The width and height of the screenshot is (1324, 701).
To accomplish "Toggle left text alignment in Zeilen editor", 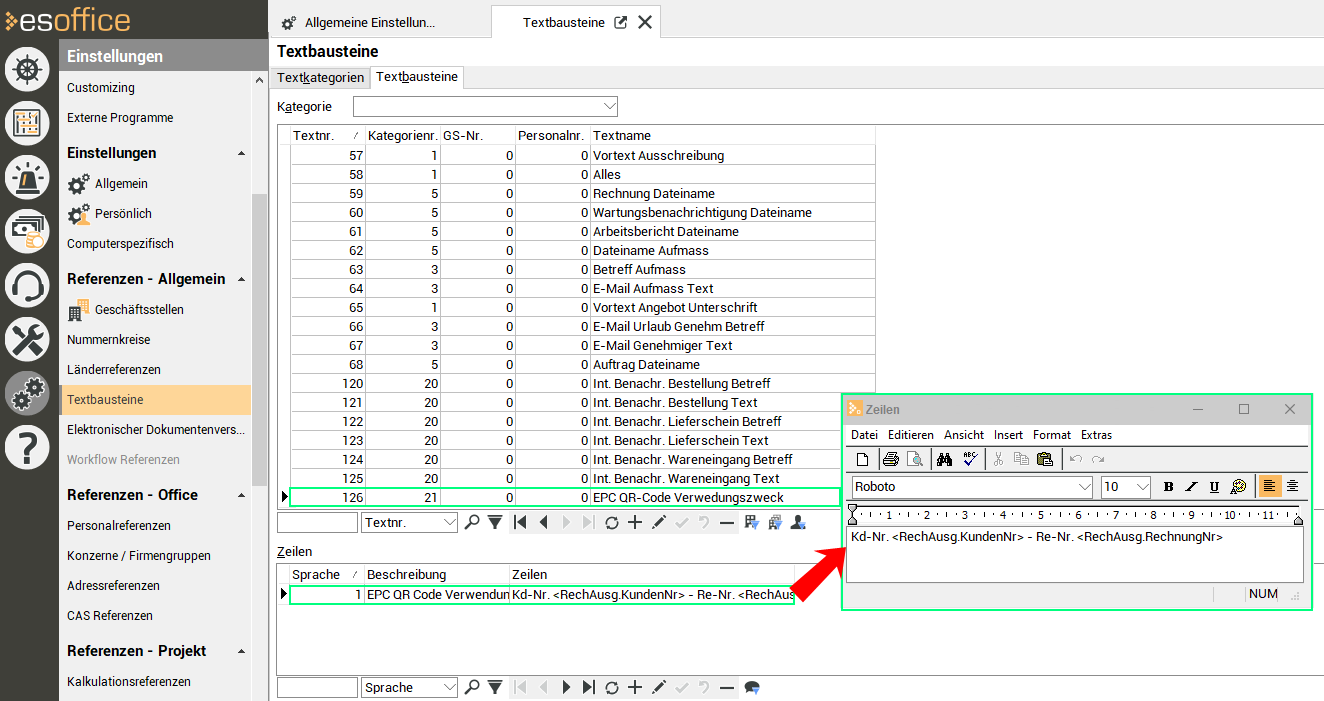I will (1270, 487).
